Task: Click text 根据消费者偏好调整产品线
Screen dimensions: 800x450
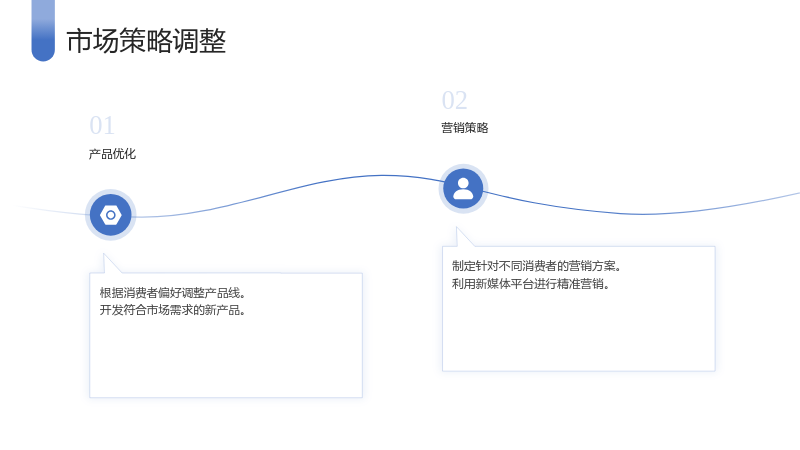Action: pyautogui.click(x=172, y=293)
